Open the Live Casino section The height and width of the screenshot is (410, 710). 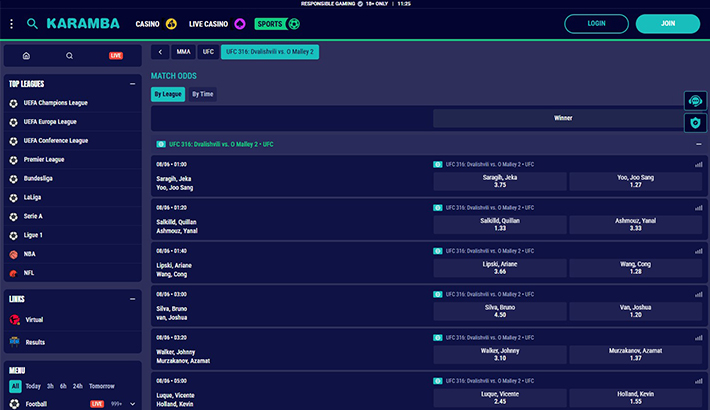tap(208, 24)
